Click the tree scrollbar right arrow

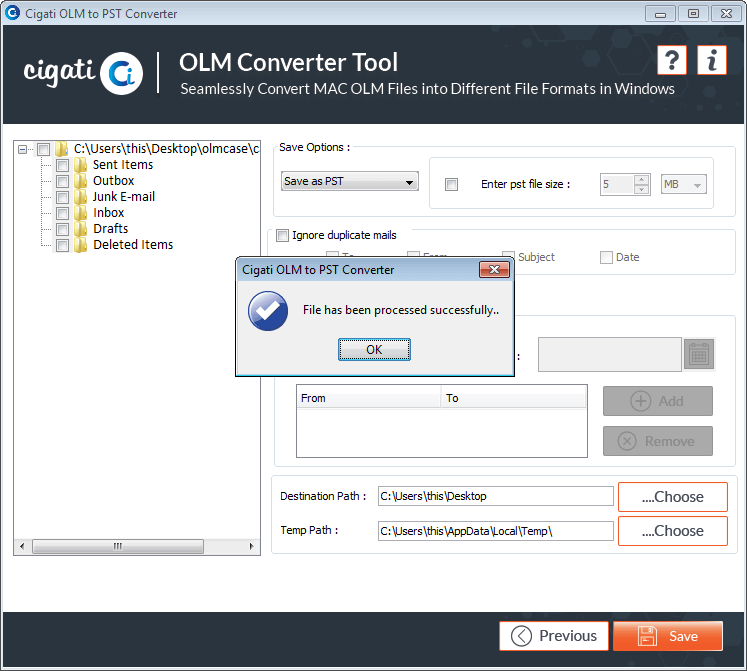252,546
